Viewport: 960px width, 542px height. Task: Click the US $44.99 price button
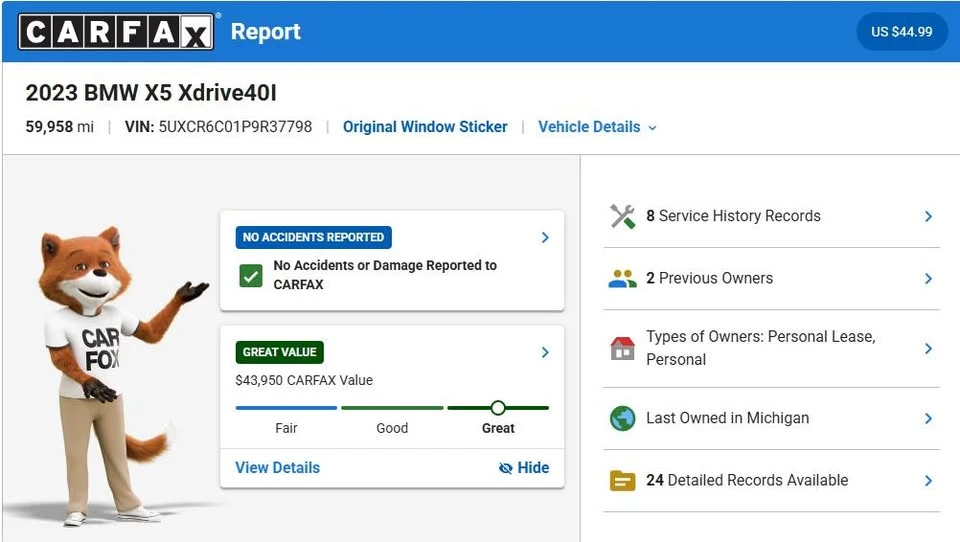(x=901, y=32)
